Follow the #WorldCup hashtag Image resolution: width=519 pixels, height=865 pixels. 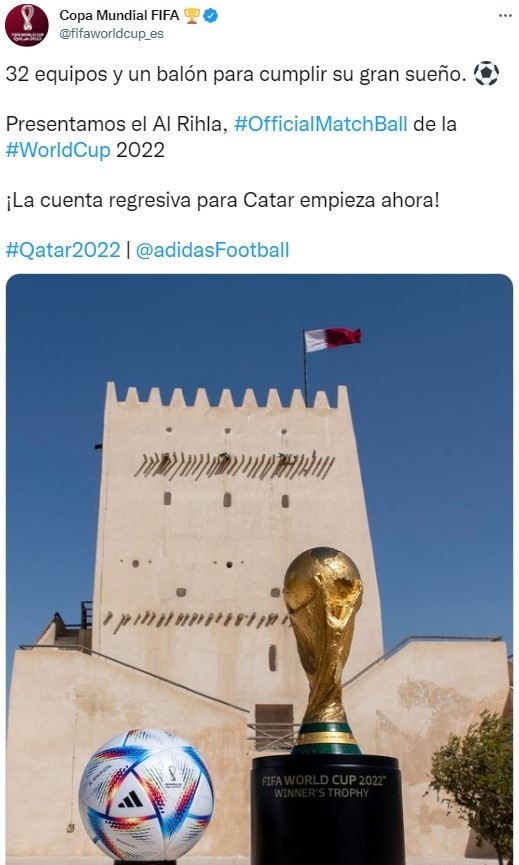tap(58, 149)
